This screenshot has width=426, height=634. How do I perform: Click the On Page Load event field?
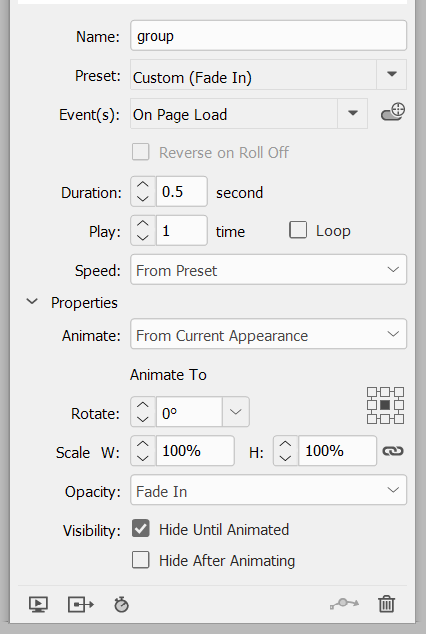coord(234,114)
